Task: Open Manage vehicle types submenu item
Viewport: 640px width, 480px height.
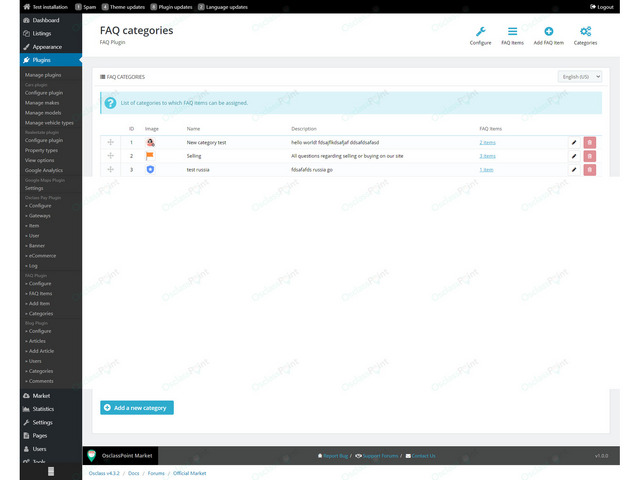Action: pyautogui.click(x=49, y=123)
